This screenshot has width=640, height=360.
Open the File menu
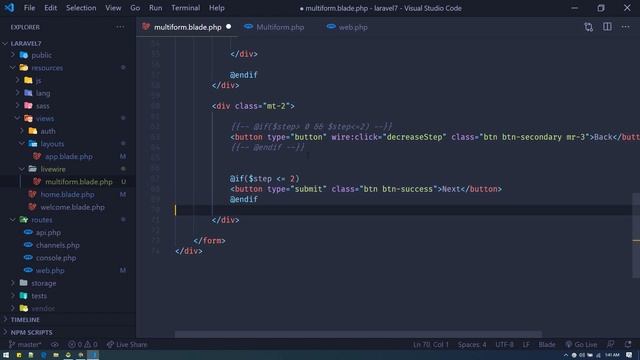(29, 8)
